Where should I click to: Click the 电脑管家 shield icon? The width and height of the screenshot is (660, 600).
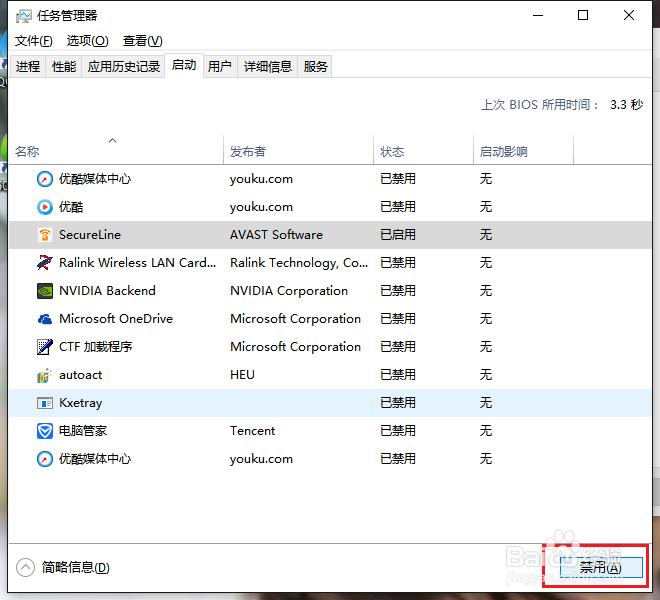click(x=45, y=431)
